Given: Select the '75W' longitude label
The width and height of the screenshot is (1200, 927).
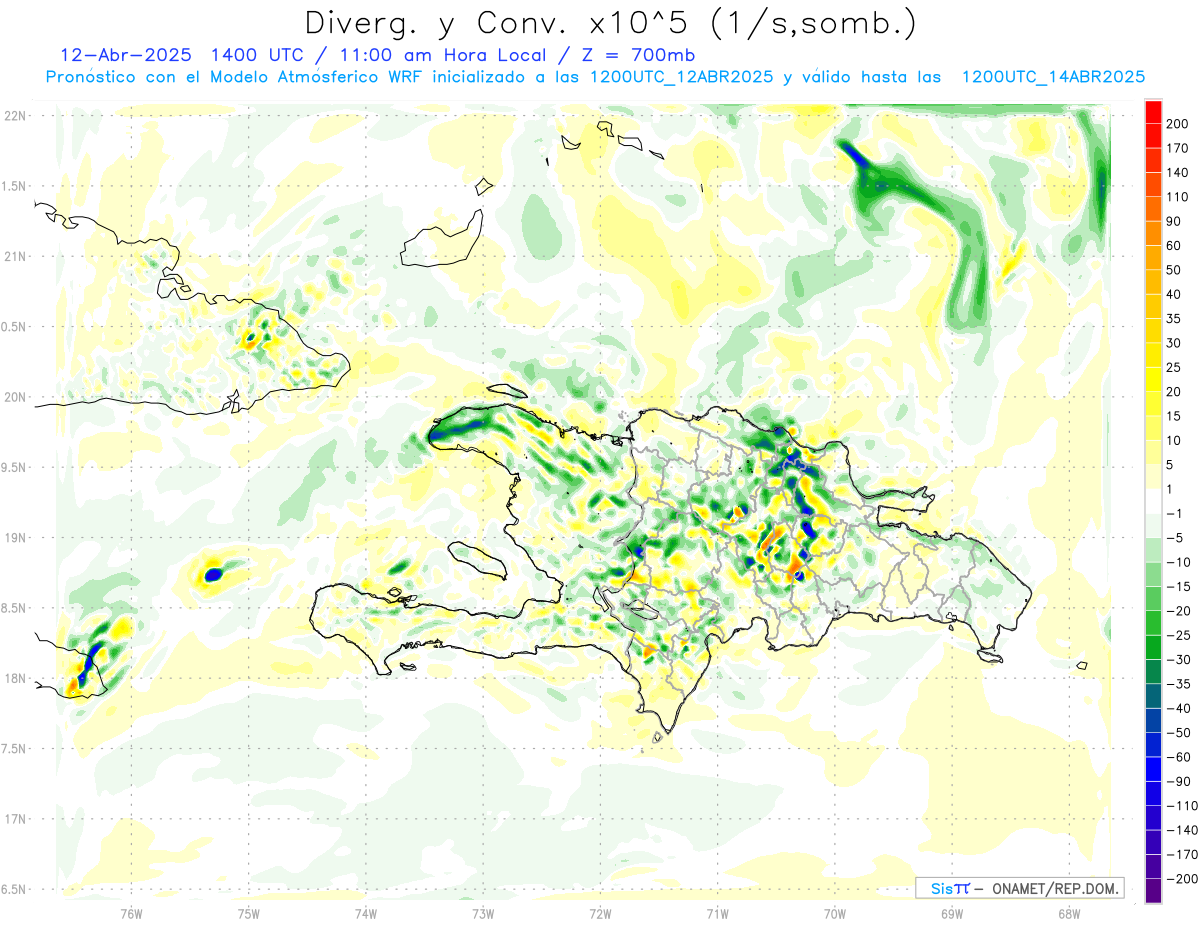Looking at the screenshot, I should 249,913.
